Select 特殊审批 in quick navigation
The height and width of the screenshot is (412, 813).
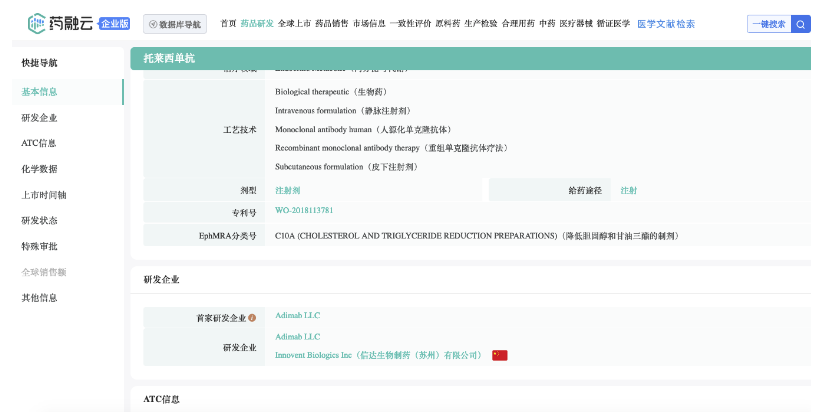pos(39,246)
